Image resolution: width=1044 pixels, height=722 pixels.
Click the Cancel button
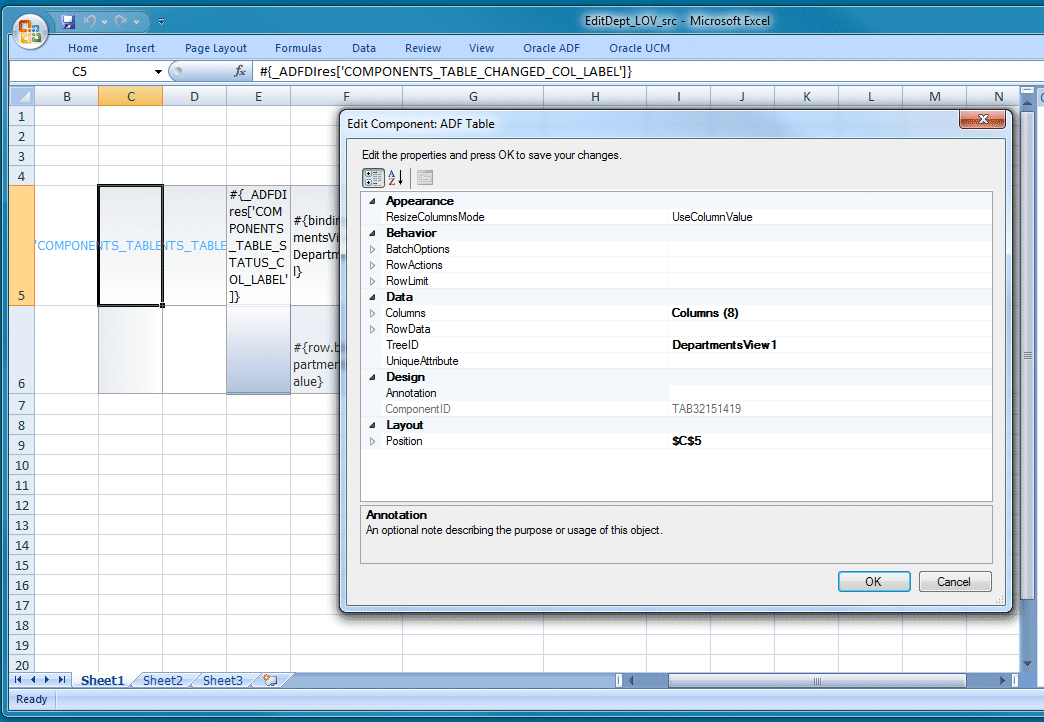955,581
